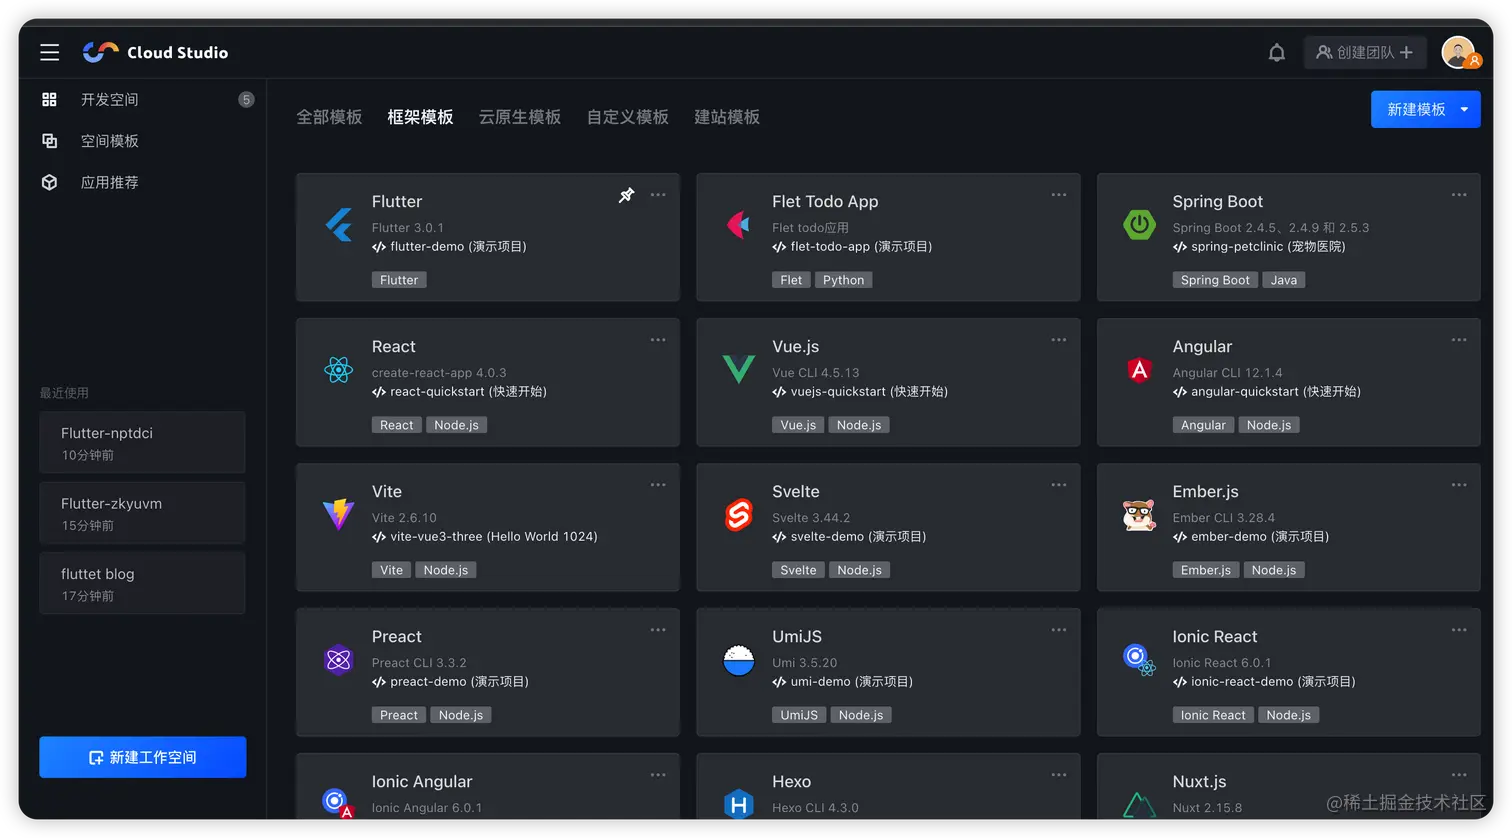Open the notifications bell
Image resolution: width=1512 pixels, height=838 pixels.
1276,52
